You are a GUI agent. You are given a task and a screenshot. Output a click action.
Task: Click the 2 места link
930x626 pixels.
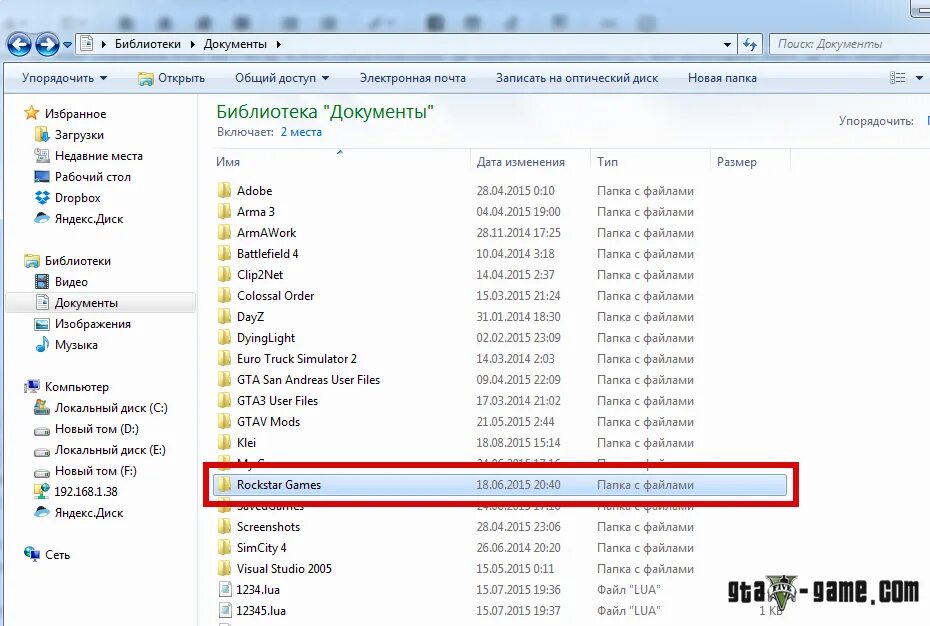(x=301, y=132)
